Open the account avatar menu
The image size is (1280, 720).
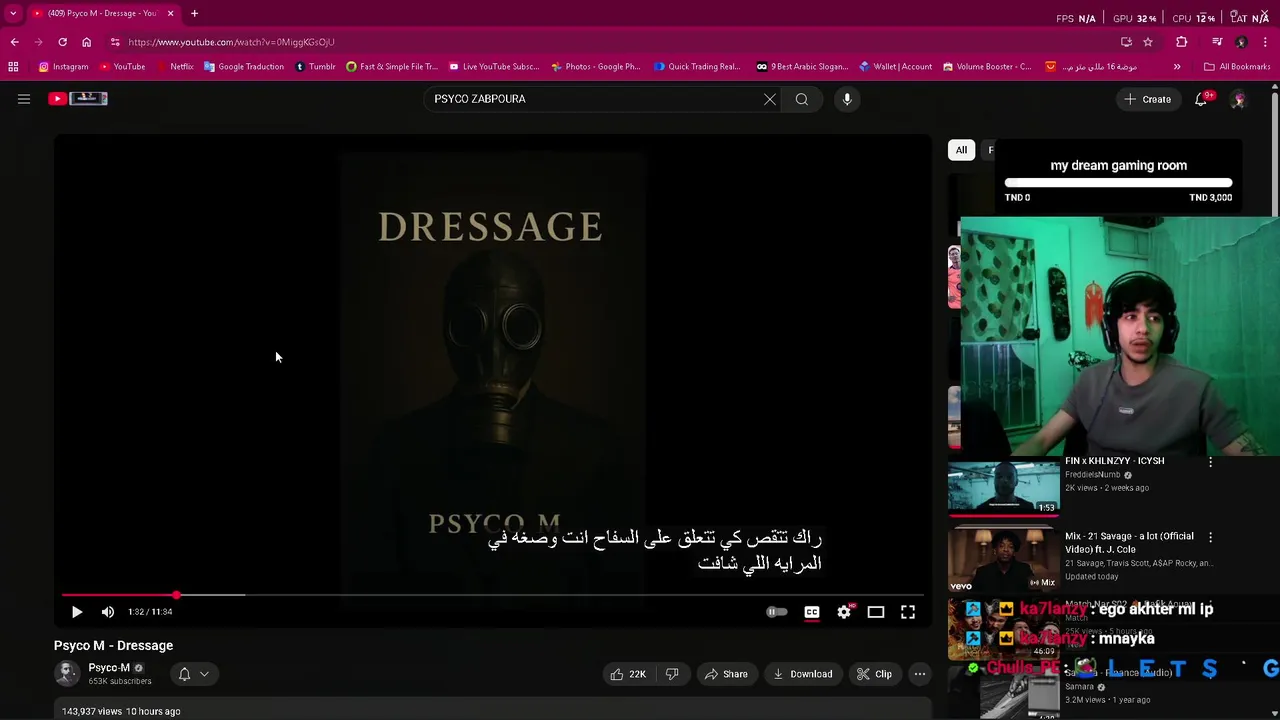(x=1238, y=99)
